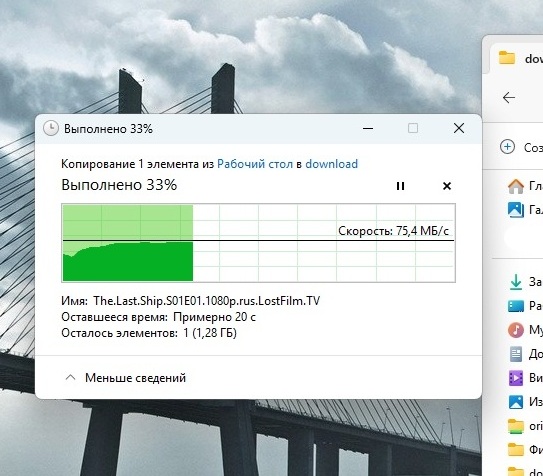Image resolution: width=543 pixels, height=476 pixels.
Task: Open Music note icon in Explorer sidebar
Action: (516, 330)
